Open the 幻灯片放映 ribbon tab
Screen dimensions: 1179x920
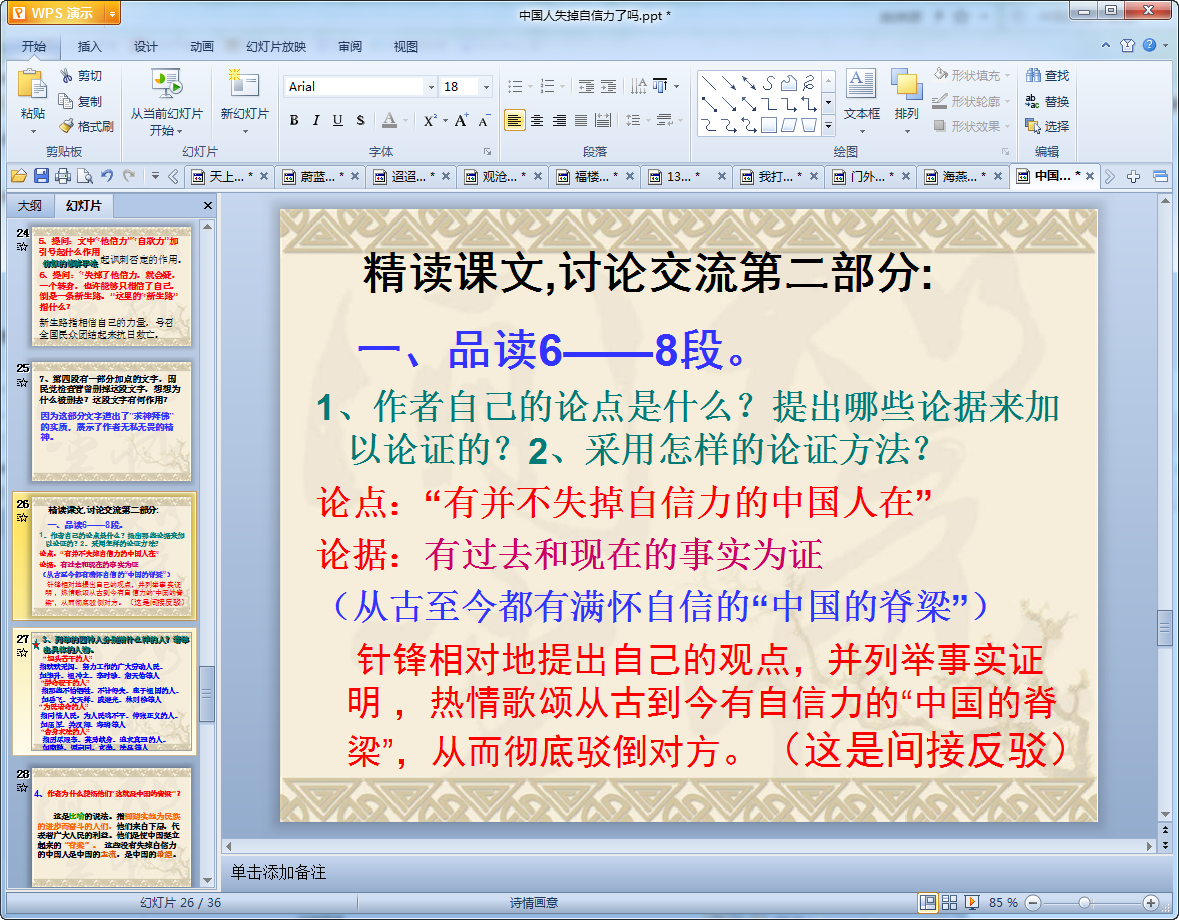pyautogui.click(x=276, y=47)
